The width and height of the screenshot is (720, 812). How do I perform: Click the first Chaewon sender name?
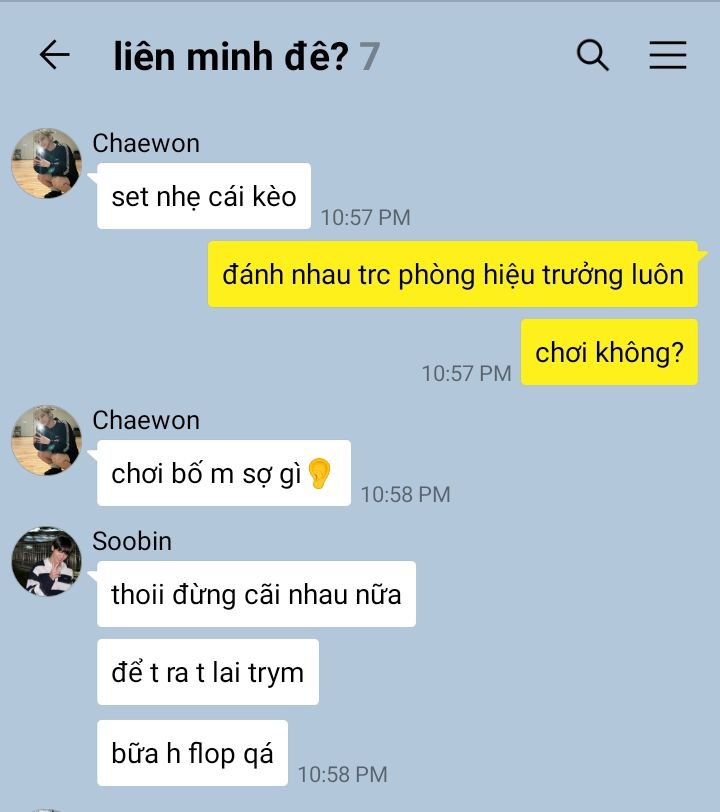tap(146, 143)
